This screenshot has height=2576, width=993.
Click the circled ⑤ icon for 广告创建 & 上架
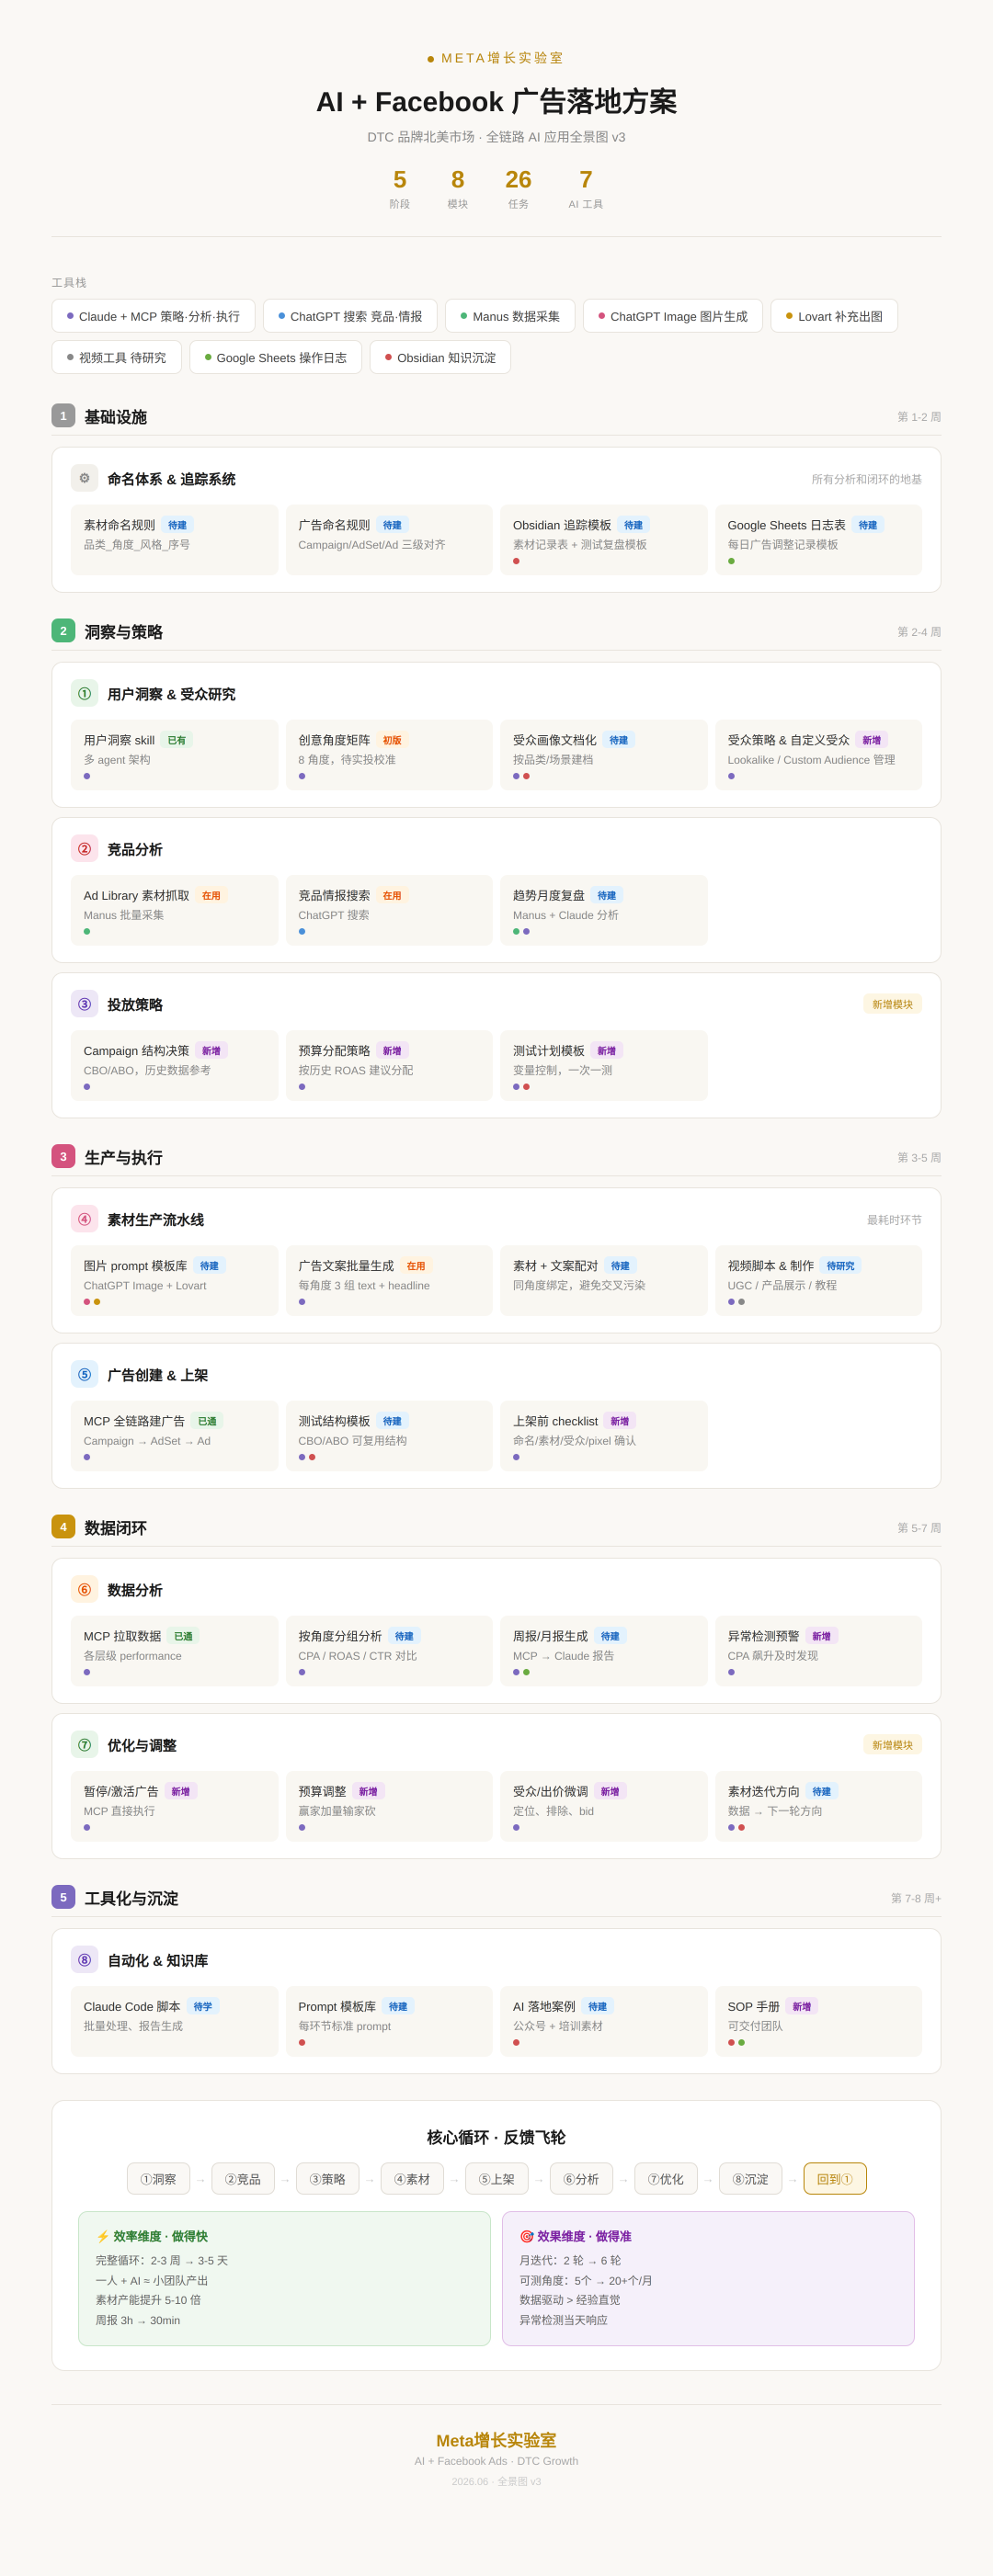point(84,1373)
